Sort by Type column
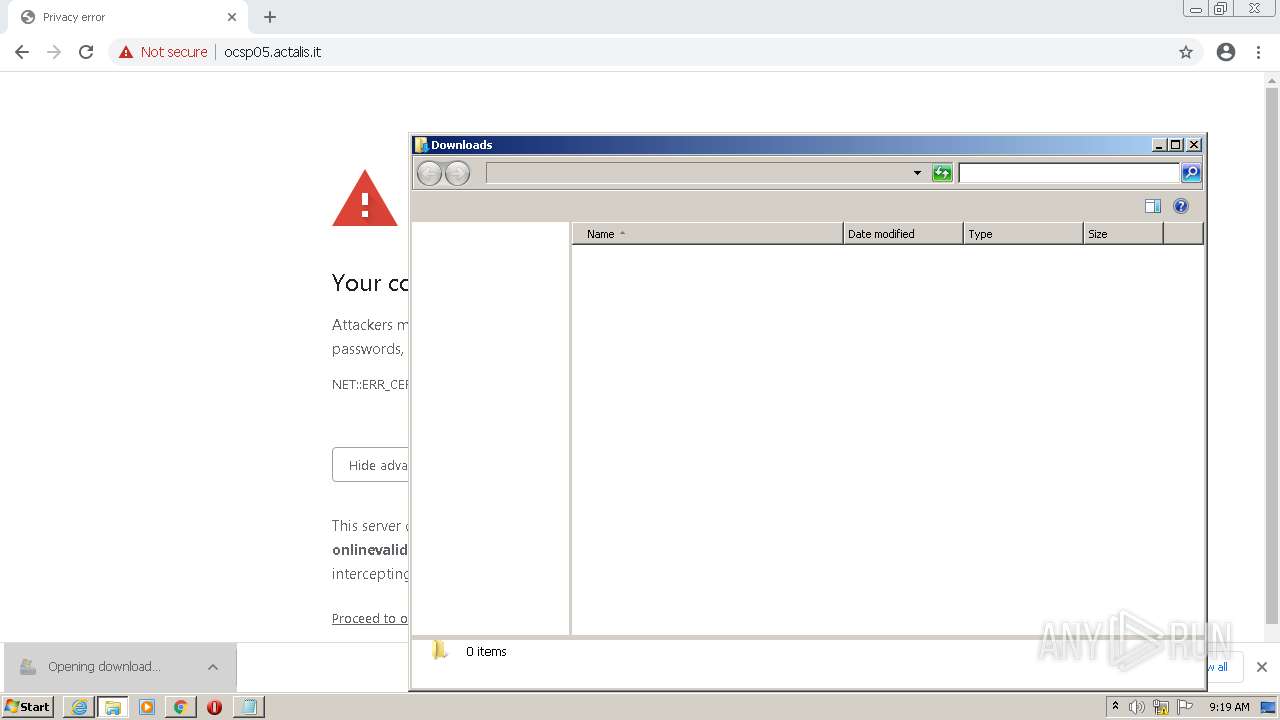 [1023, 234]
